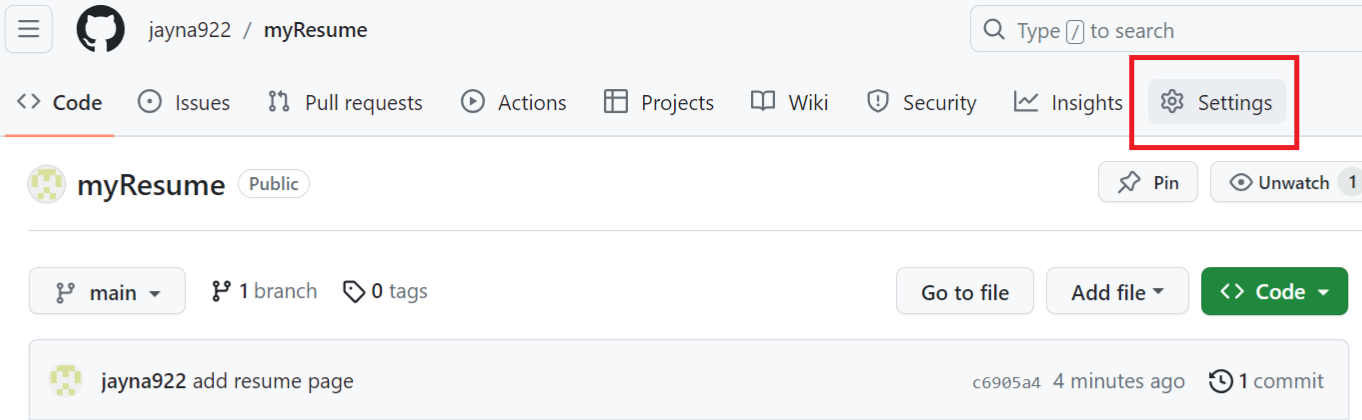This screenshot has width=1362, height=420.
Task: Open the Issues tab
Action: pyautogui.click(x=184, y=102)
